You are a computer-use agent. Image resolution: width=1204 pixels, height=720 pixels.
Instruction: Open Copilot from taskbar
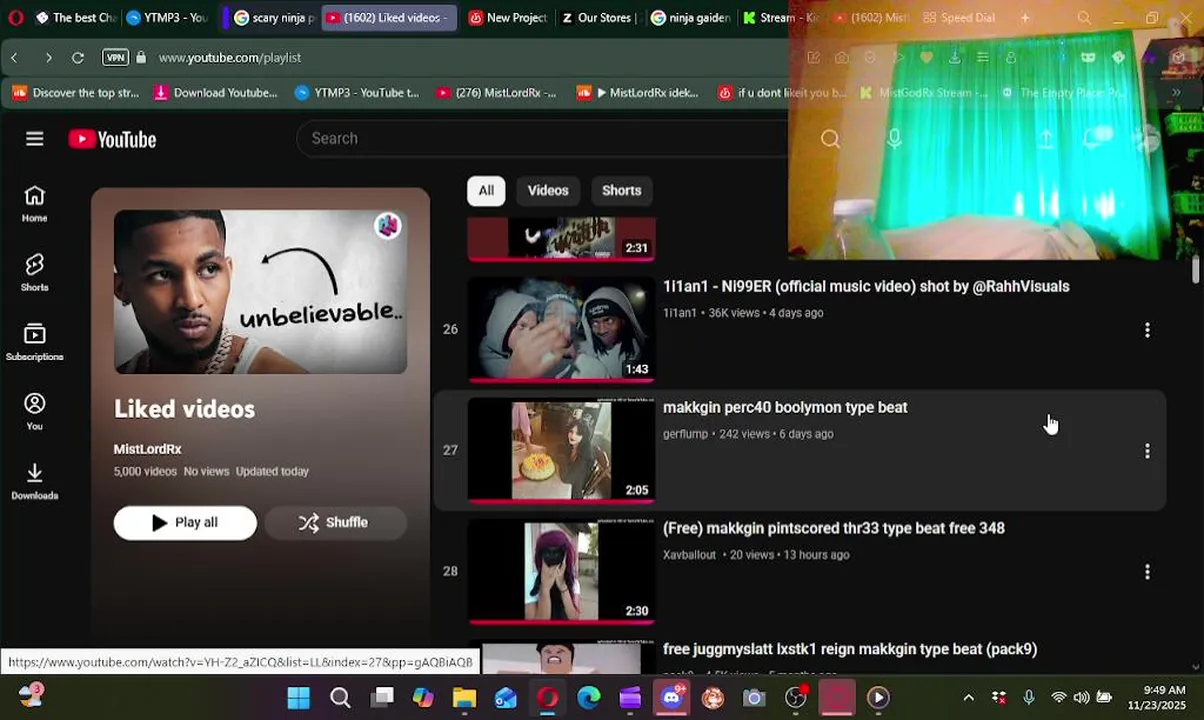click(x=423, y=697)
